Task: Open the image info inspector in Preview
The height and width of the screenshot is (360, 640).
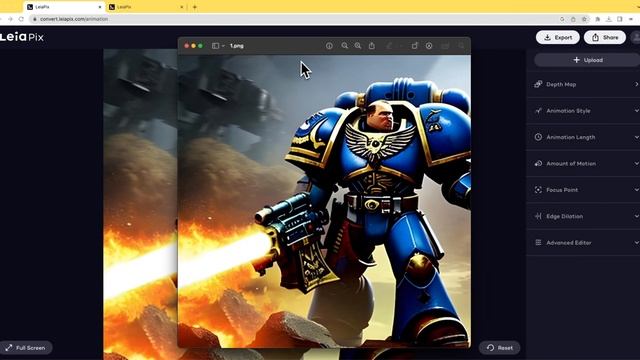Action: click(329, 46)
